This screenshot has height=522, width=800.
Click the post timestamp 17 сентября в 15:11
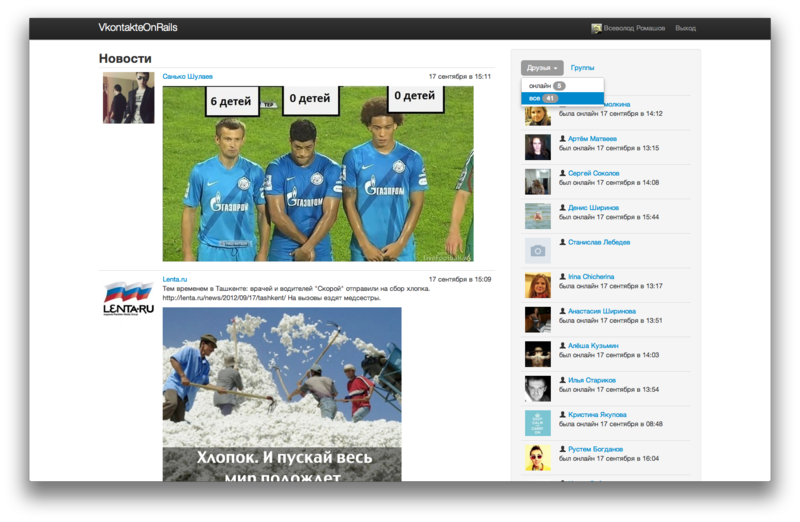tap(460, 77)
